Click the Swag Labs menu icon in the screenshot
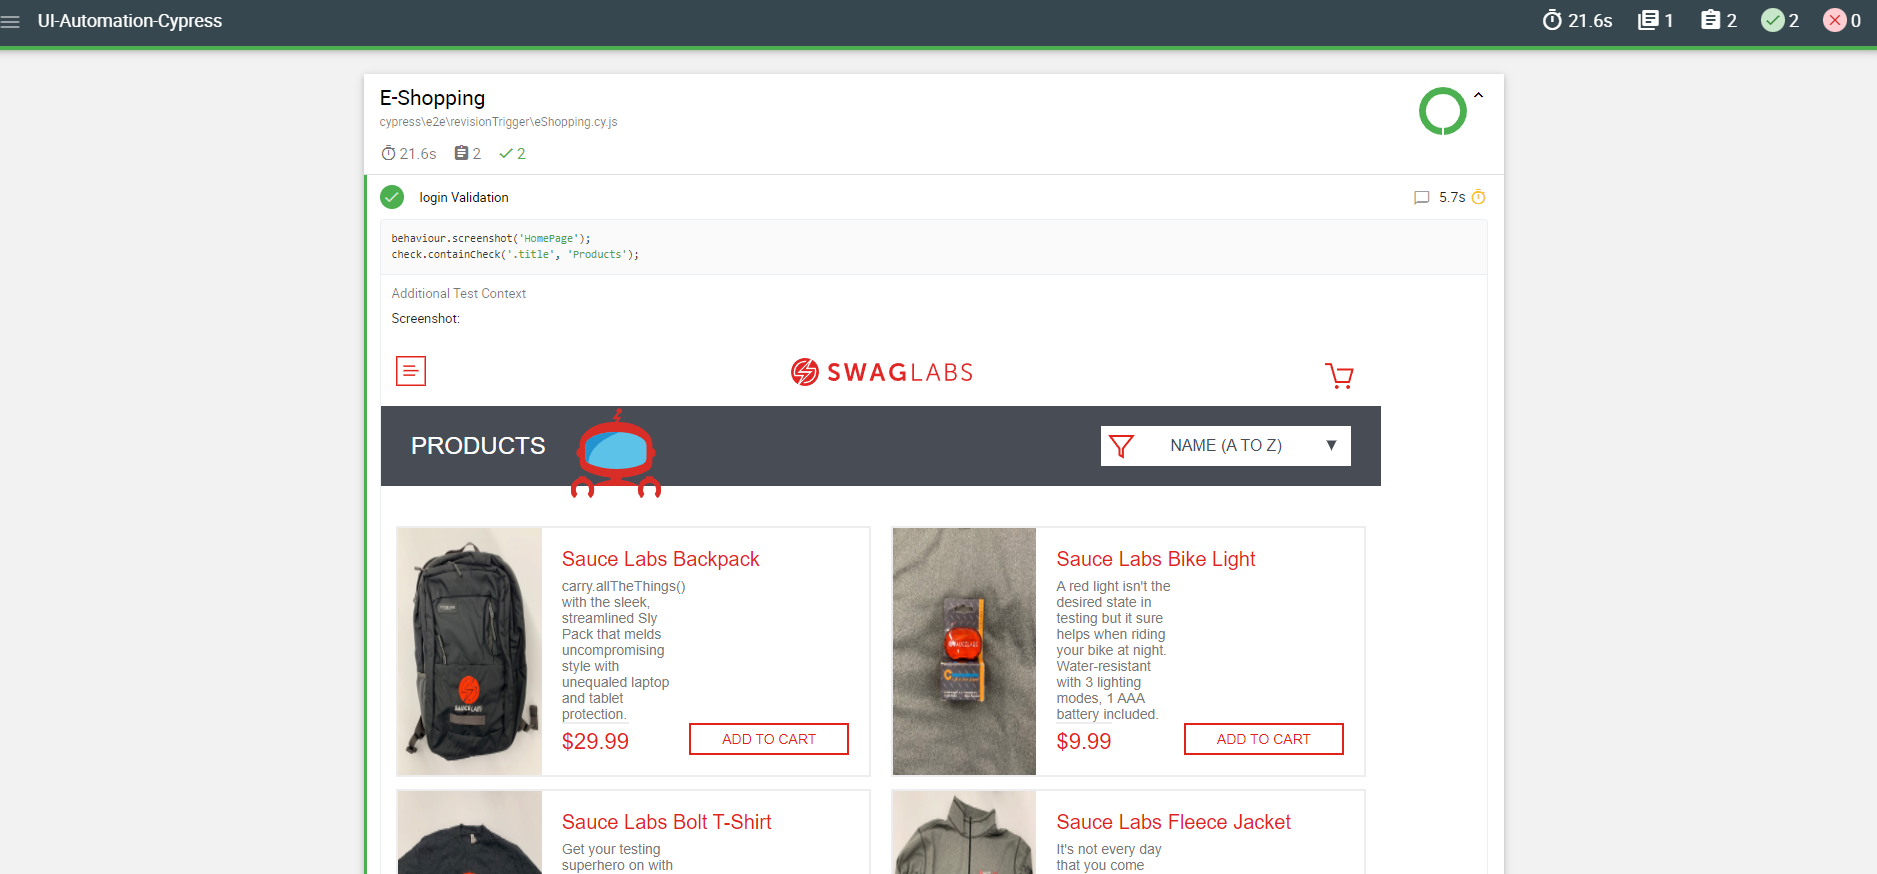This screenshot has height=874, width=1877. tap(411, 371)
